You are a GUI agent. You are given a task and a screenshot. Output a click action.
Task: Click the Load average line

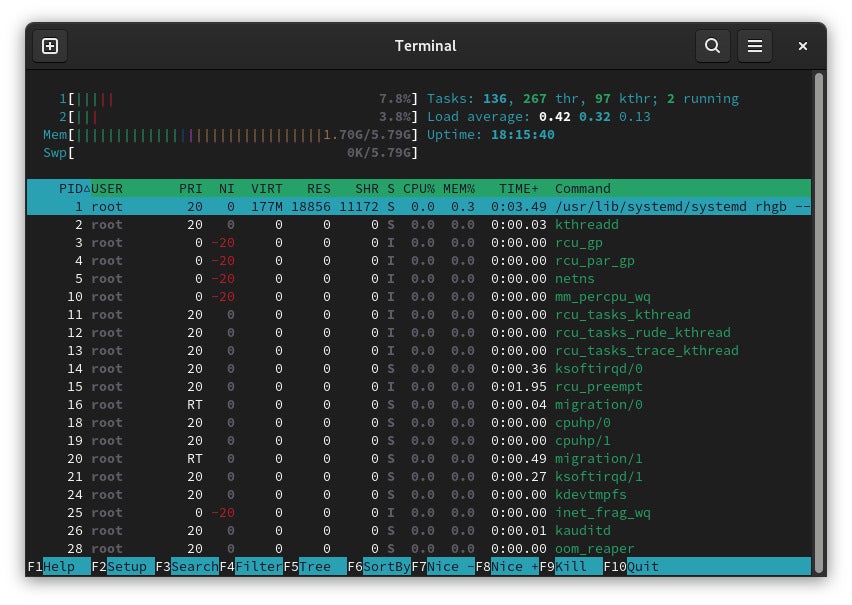coord(538,117)
